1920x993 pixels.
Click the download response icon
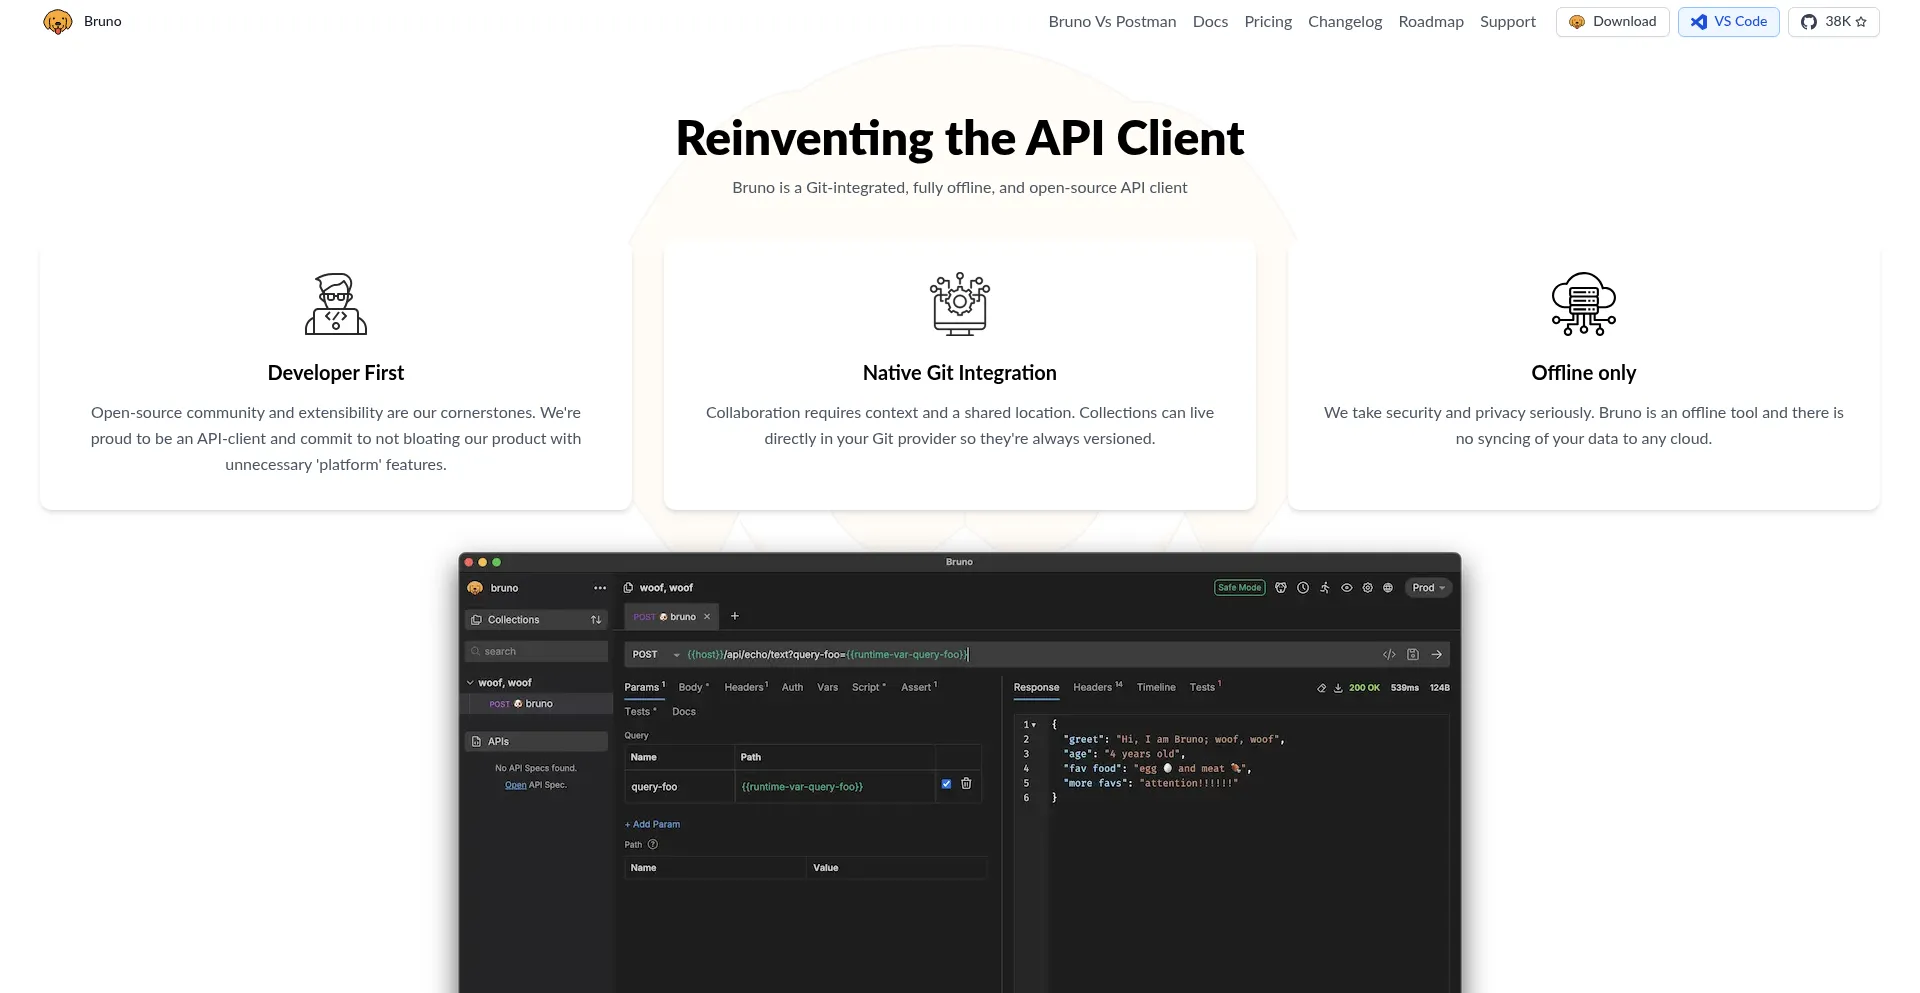coord(1338,688)
